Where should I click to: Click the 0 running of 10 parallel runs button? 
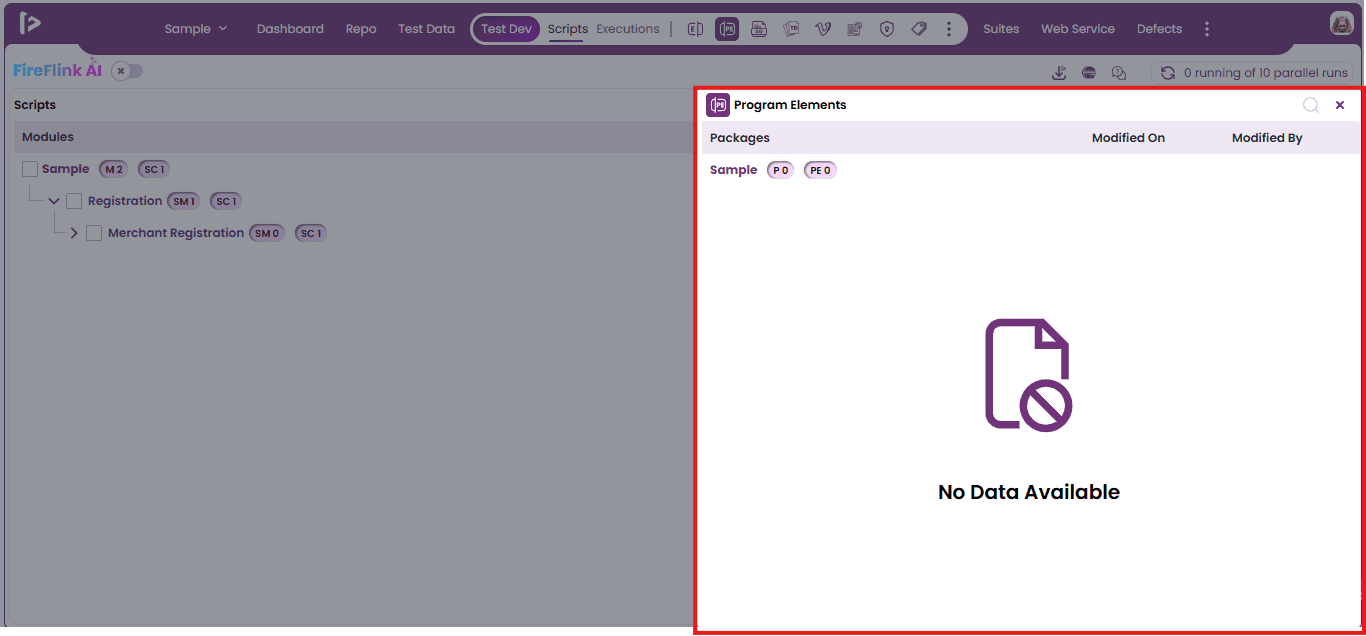point(1252,73)
